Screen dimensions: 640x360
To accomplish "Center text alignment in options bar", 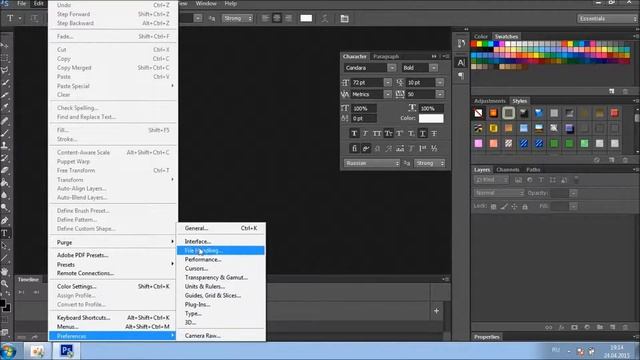I will click(277, 18).
